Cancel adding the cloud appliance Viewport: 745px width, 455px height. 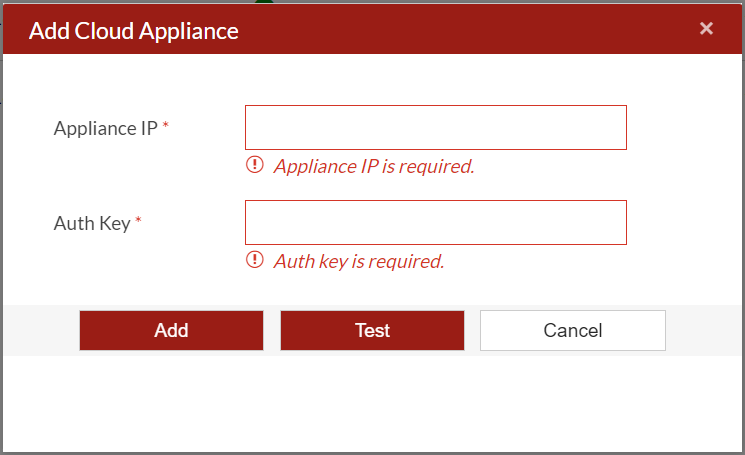point(572,330)
